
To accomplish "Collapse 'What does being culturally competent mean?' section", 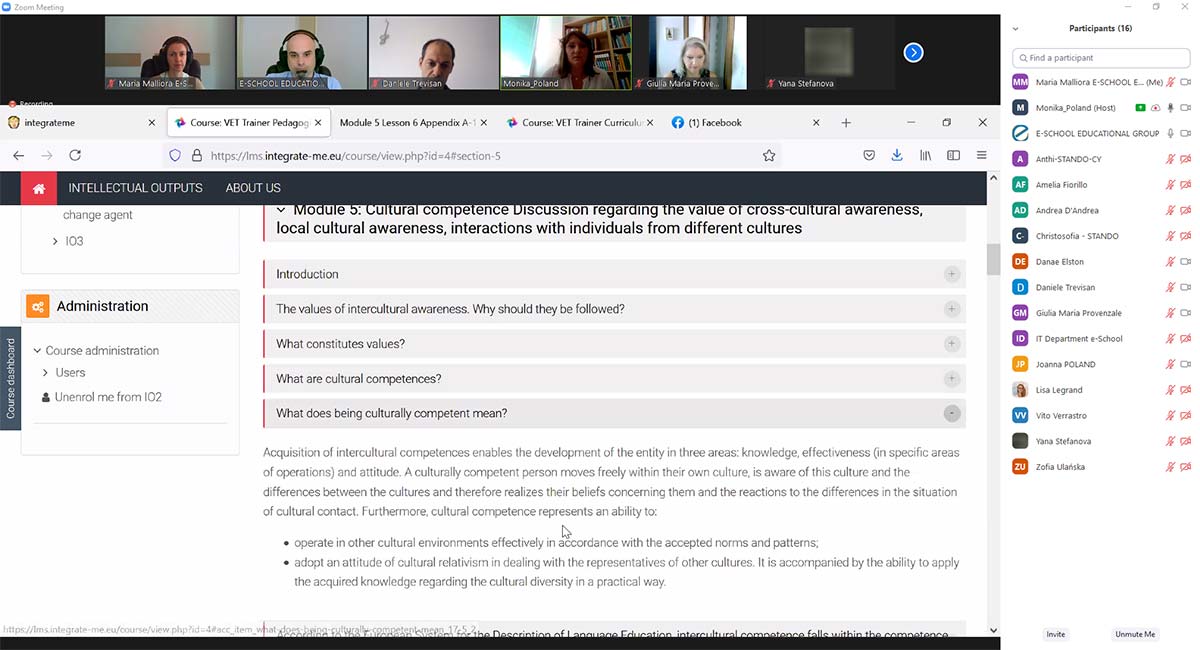I will click(951, 413).
